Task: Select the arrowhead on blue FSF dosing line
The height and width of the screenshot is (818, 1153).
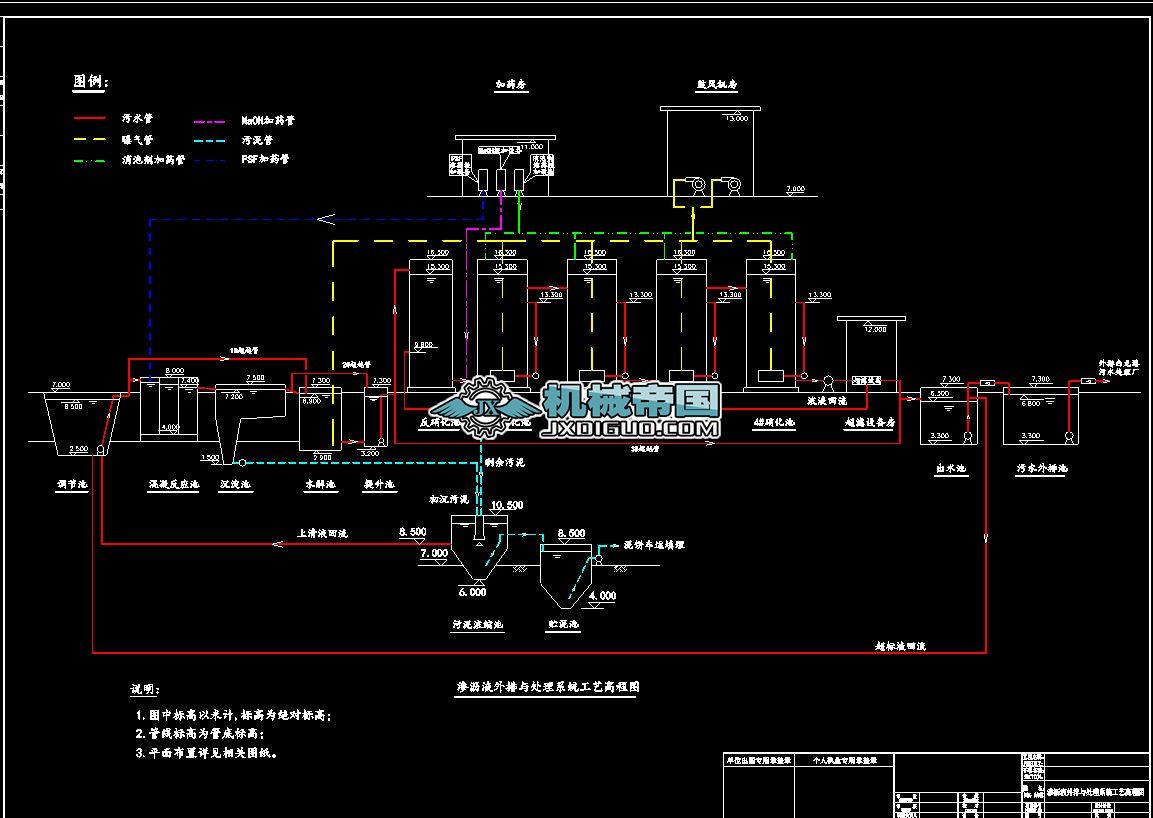Action: point(325,219)
